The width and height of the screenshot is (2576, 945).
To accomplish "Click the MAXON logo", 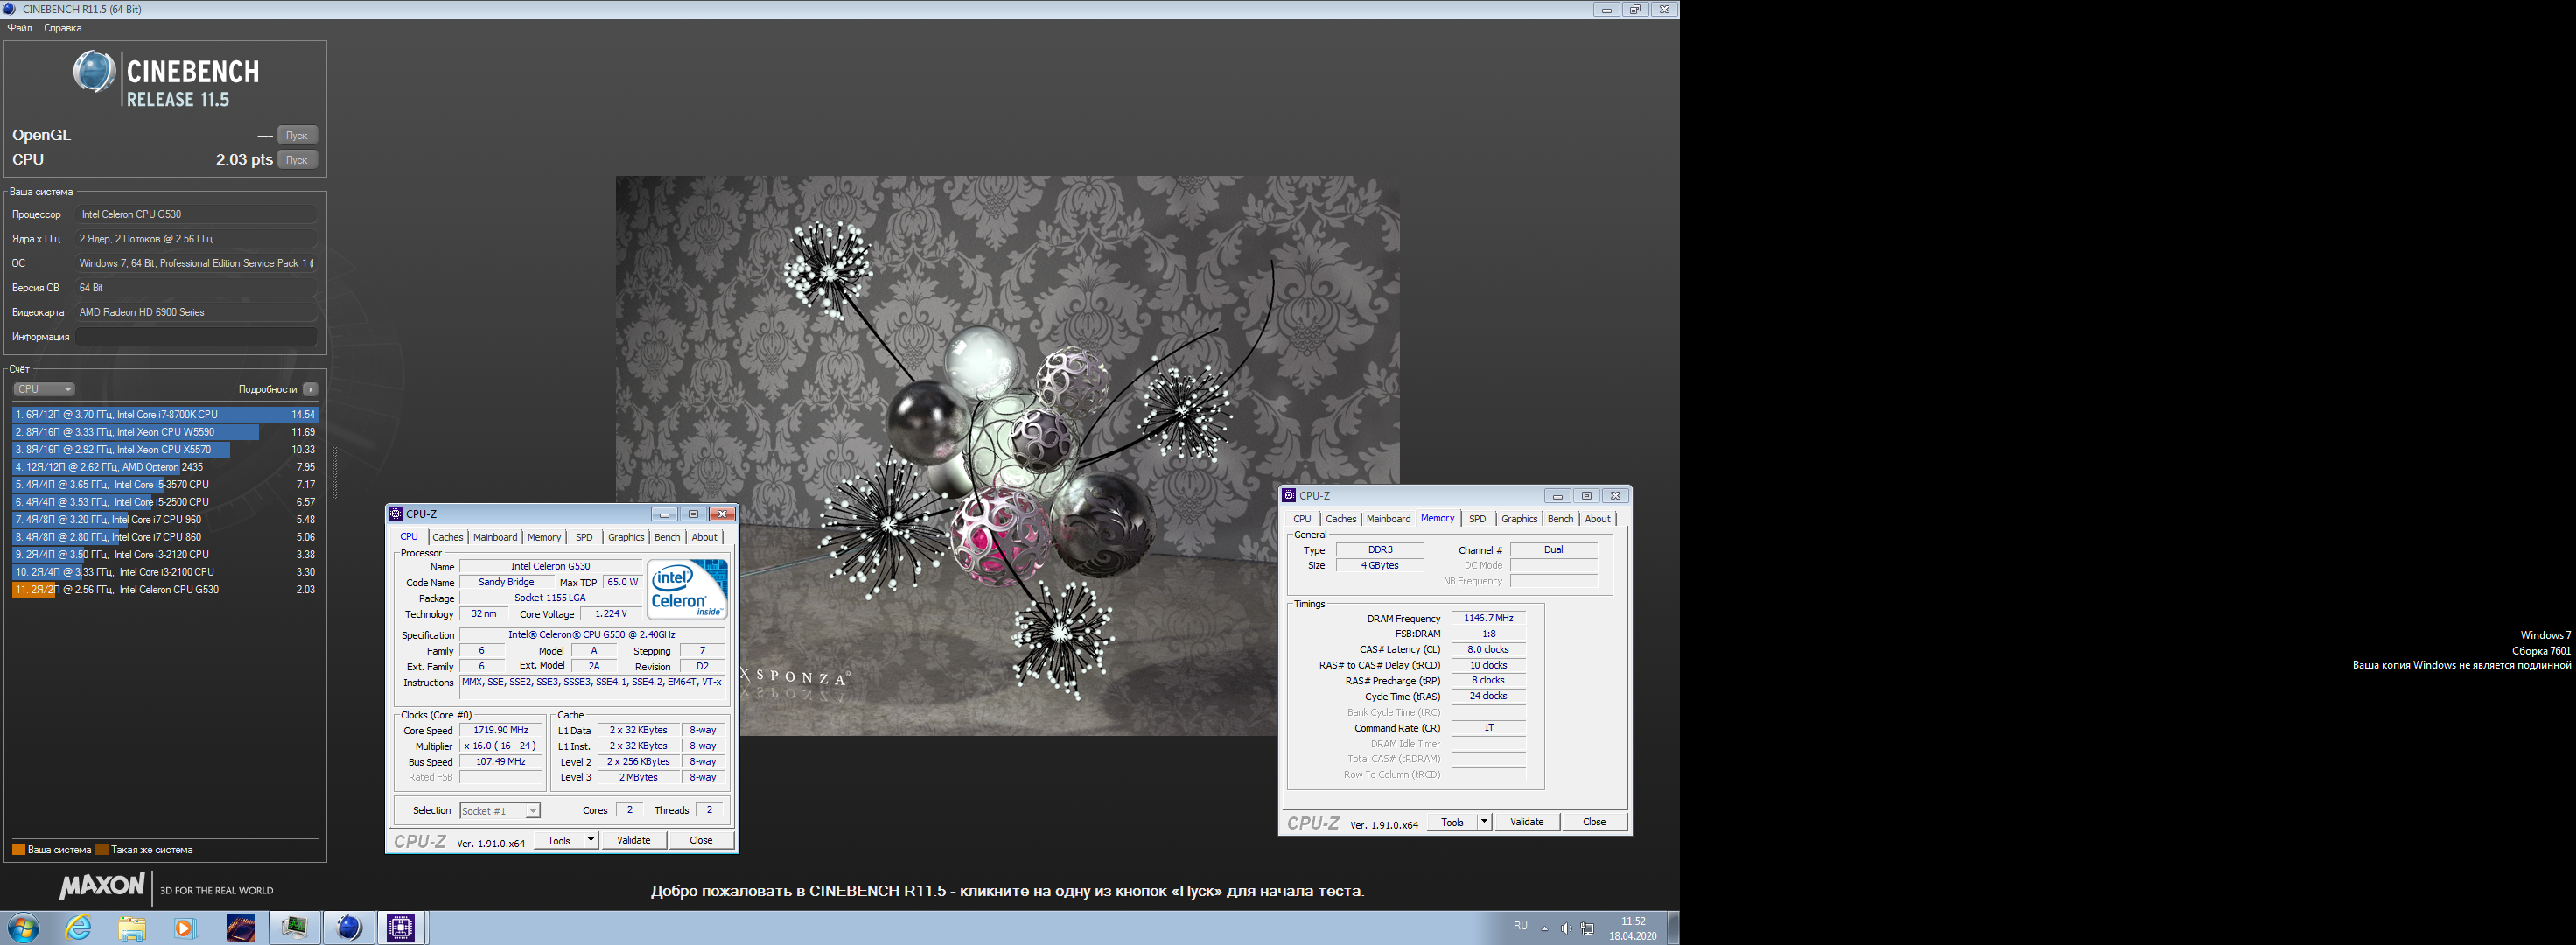I will coord(102,886).
